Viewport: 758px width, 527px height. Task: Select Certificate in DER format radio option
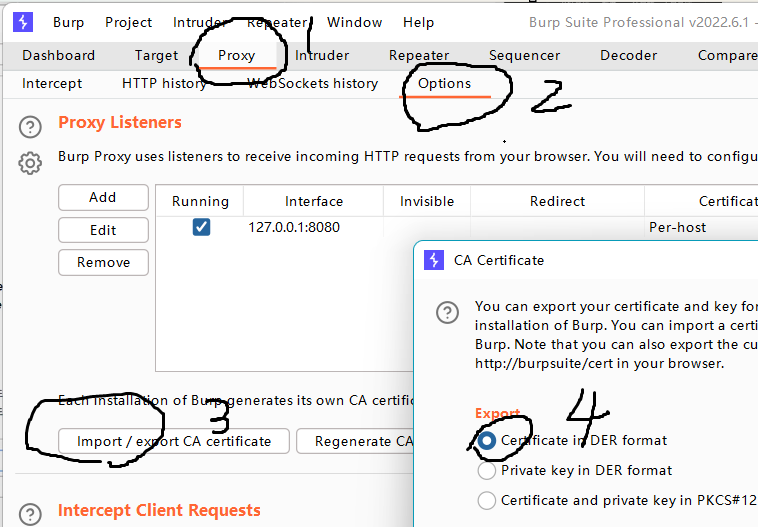[x=486, y=440]
